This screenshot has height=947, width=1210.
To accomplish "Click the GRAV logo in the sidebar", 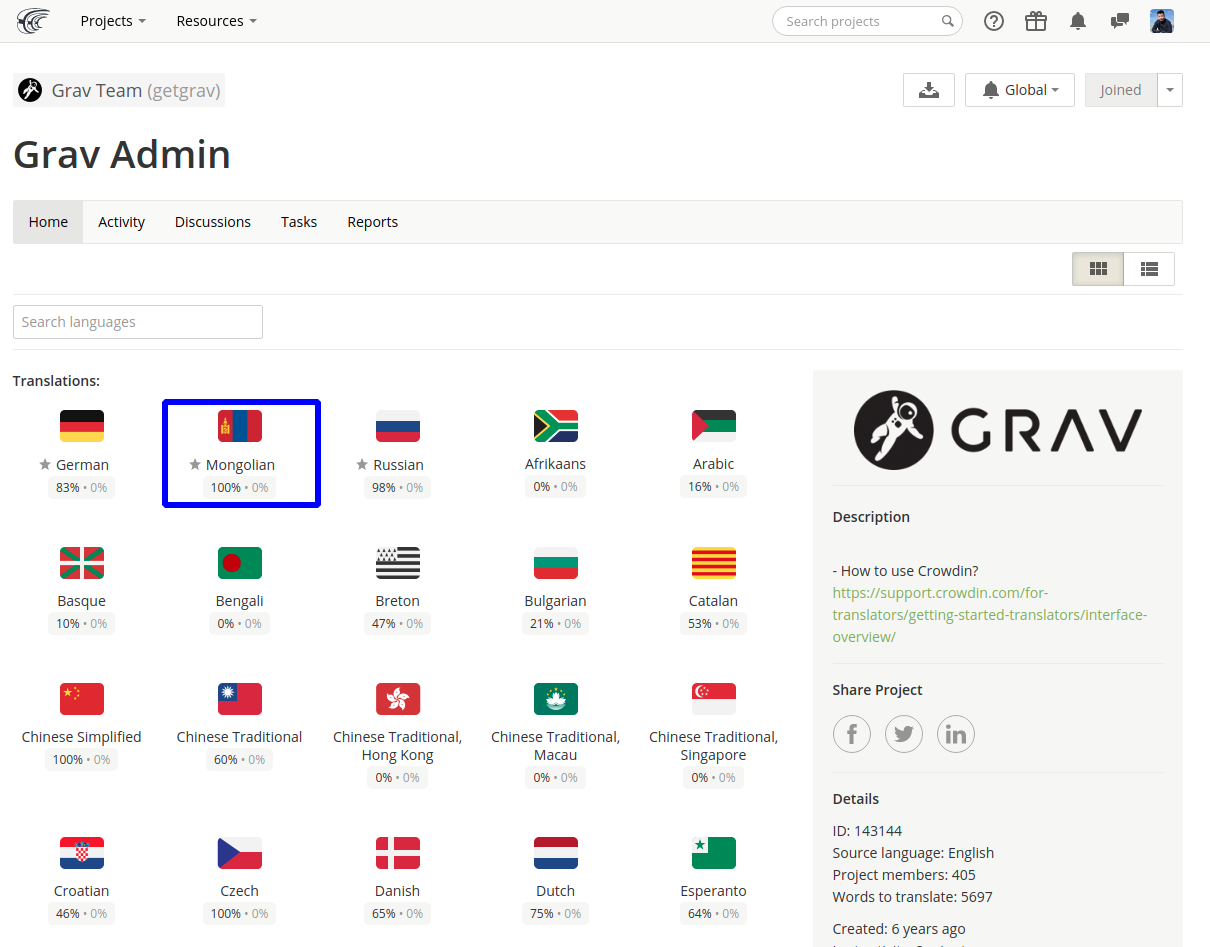I will [x=998, y=430].
